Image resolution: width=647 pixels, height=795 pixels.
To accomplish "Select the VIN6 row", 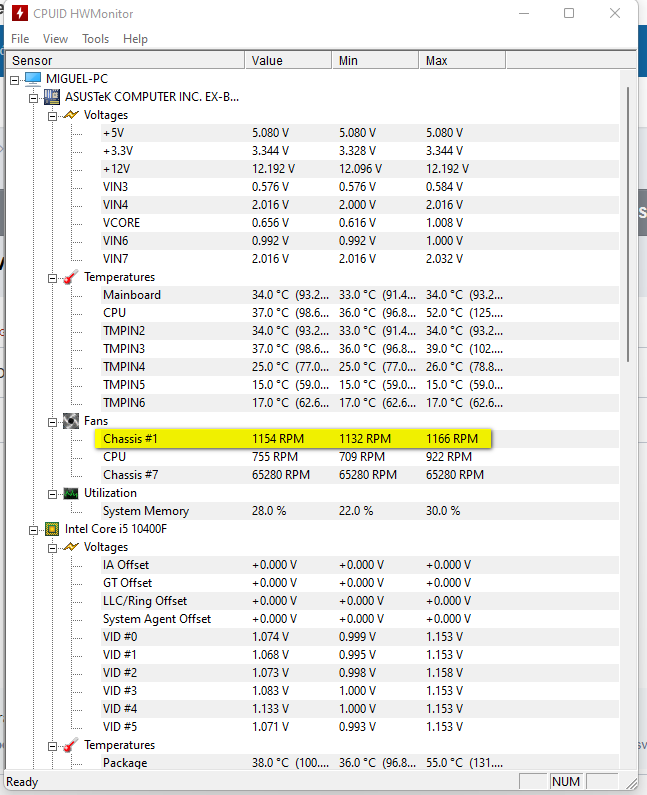I will point(360,241).
